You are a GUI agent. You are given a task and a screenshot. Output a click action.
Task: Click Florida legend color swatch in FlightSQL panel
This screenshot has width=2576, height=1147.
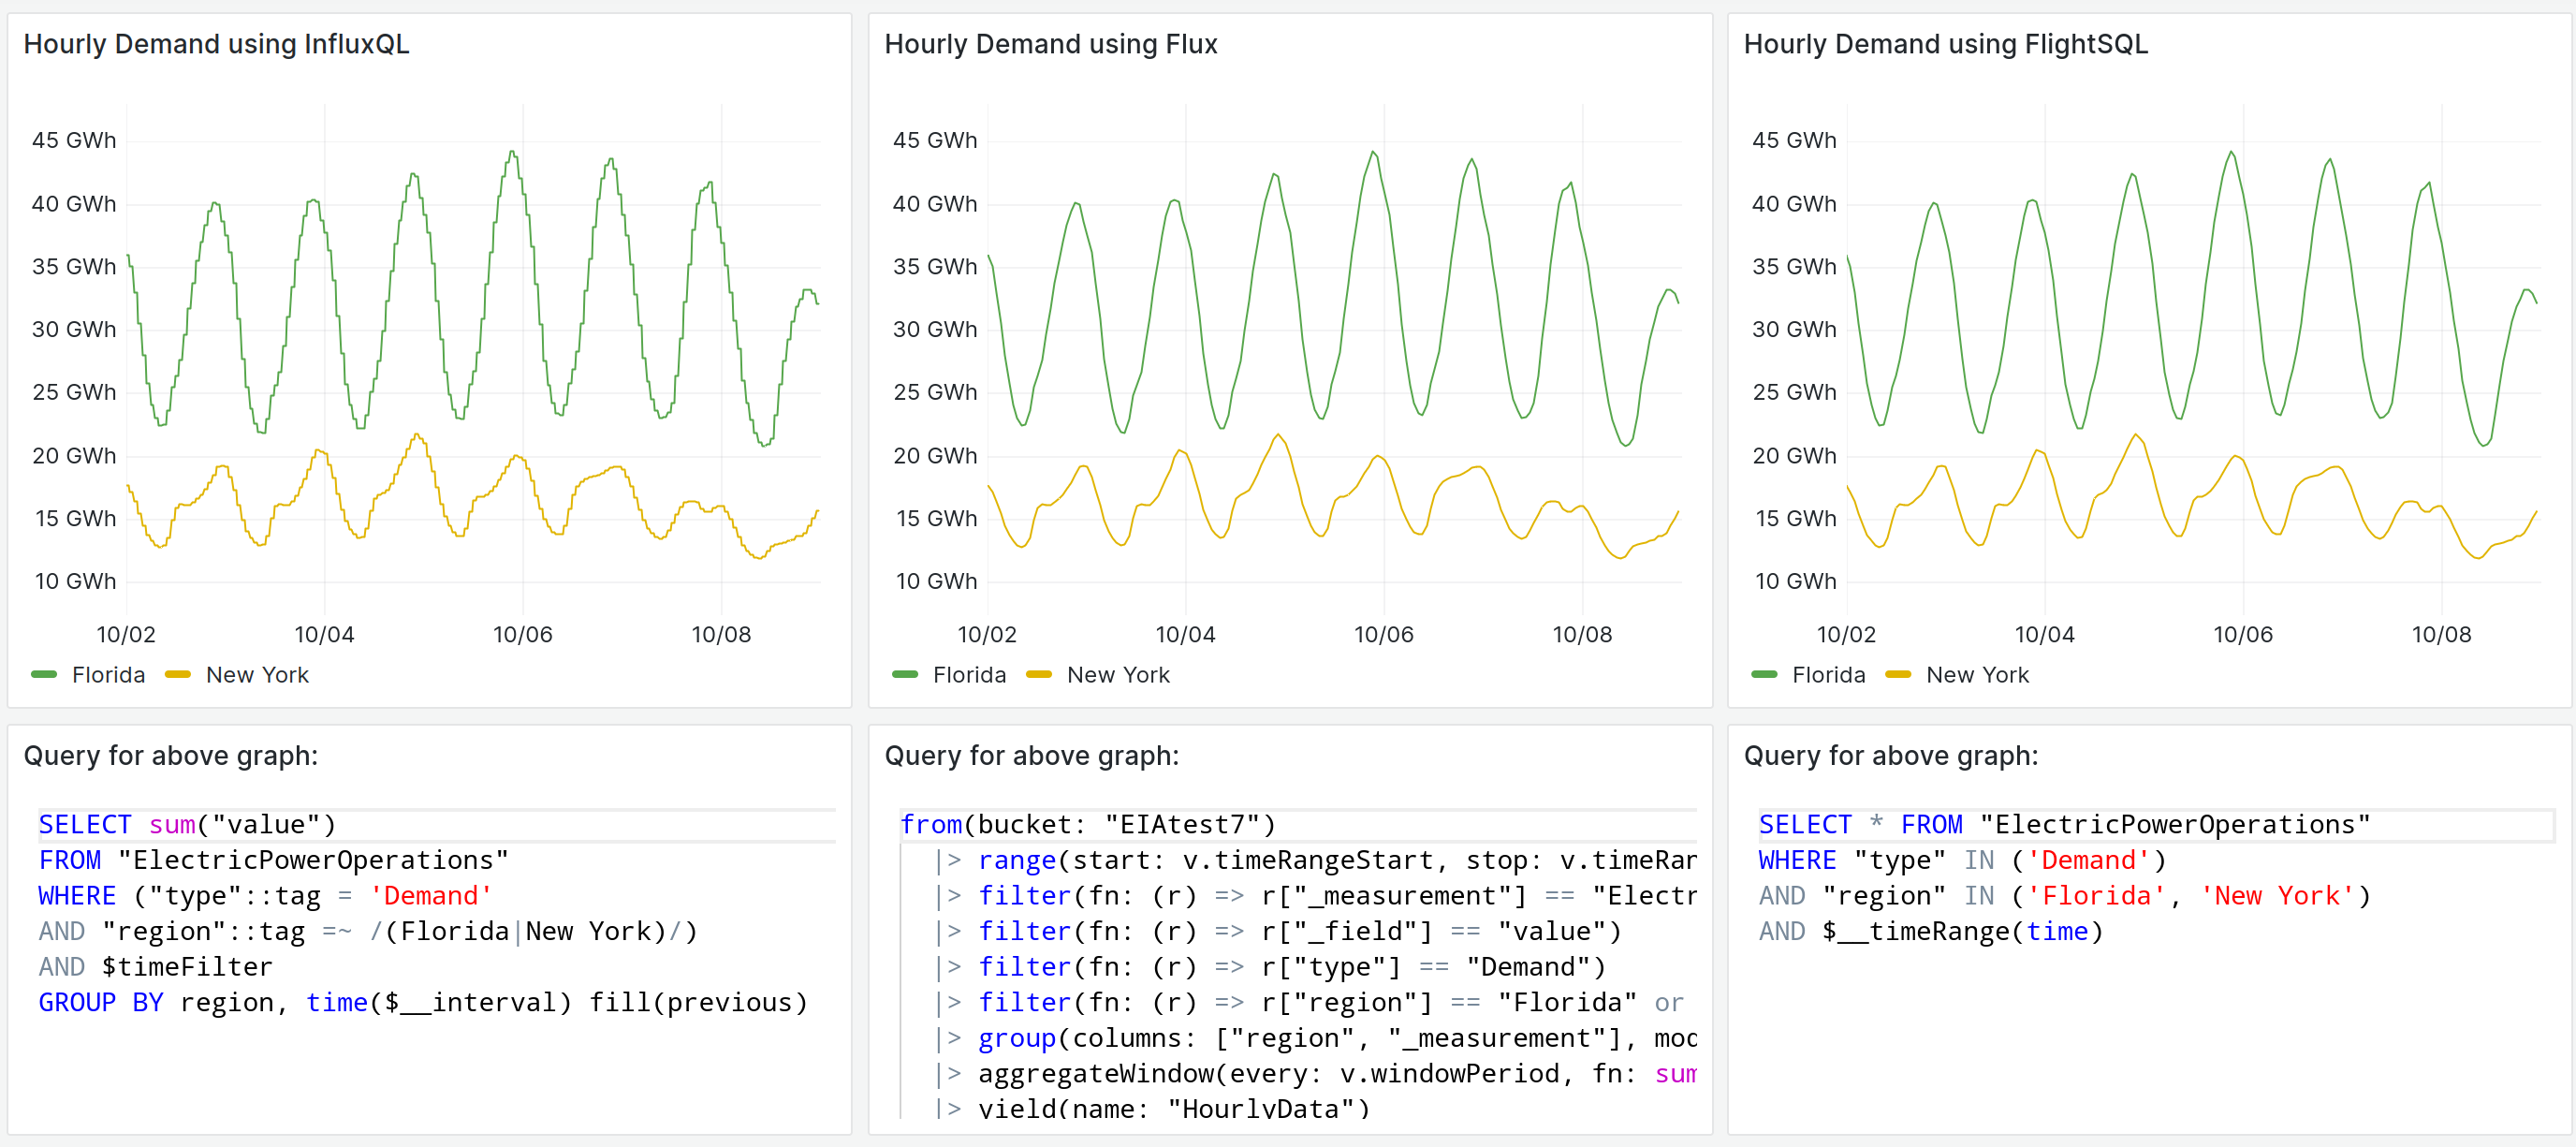1764,675
